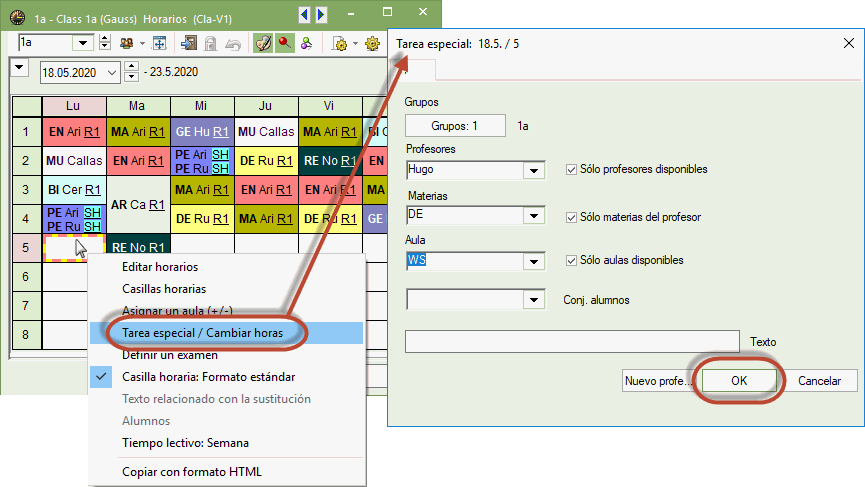Click the lock icon in toolbar

(210, 43)
